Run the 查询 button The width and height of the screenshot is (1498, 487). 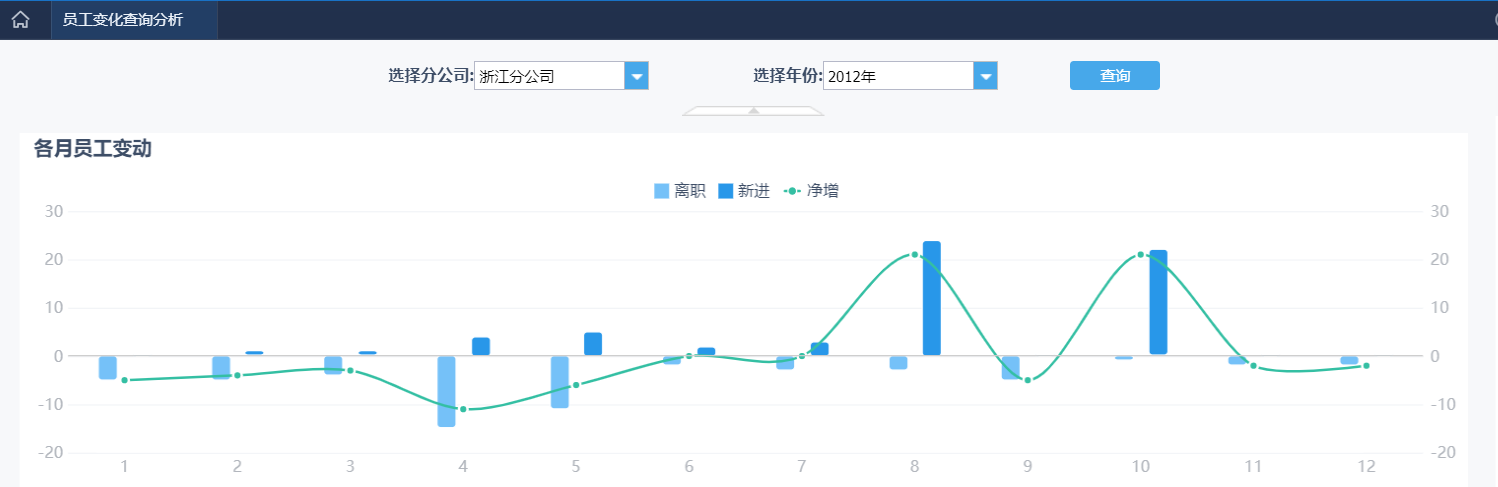tap(1115, 76)
